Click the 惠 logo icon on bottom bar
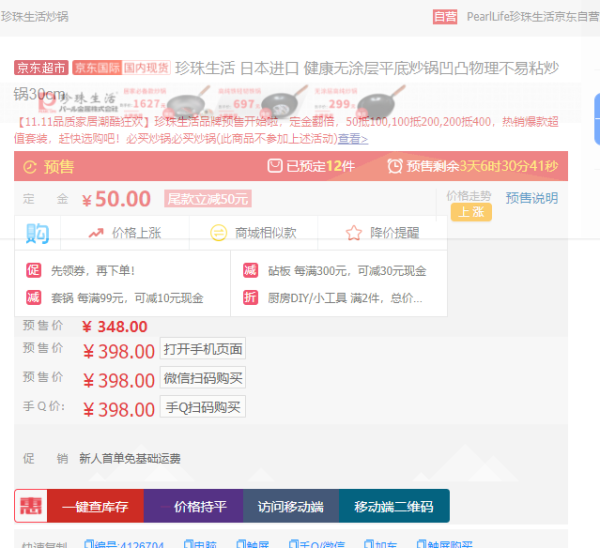This screenshot has width=600, height=548. (31, 506)
